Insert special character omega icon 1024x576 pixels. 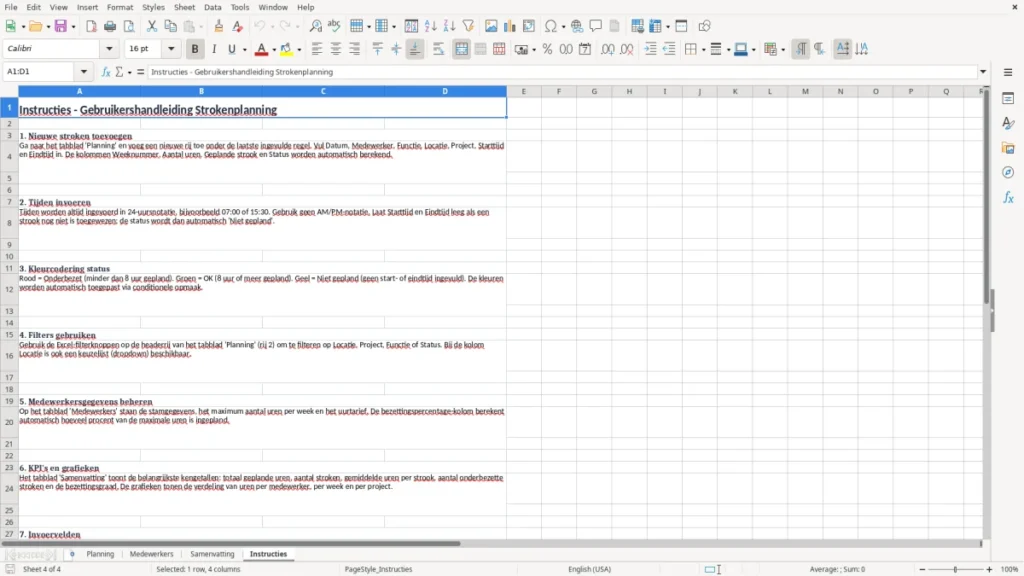551,26
